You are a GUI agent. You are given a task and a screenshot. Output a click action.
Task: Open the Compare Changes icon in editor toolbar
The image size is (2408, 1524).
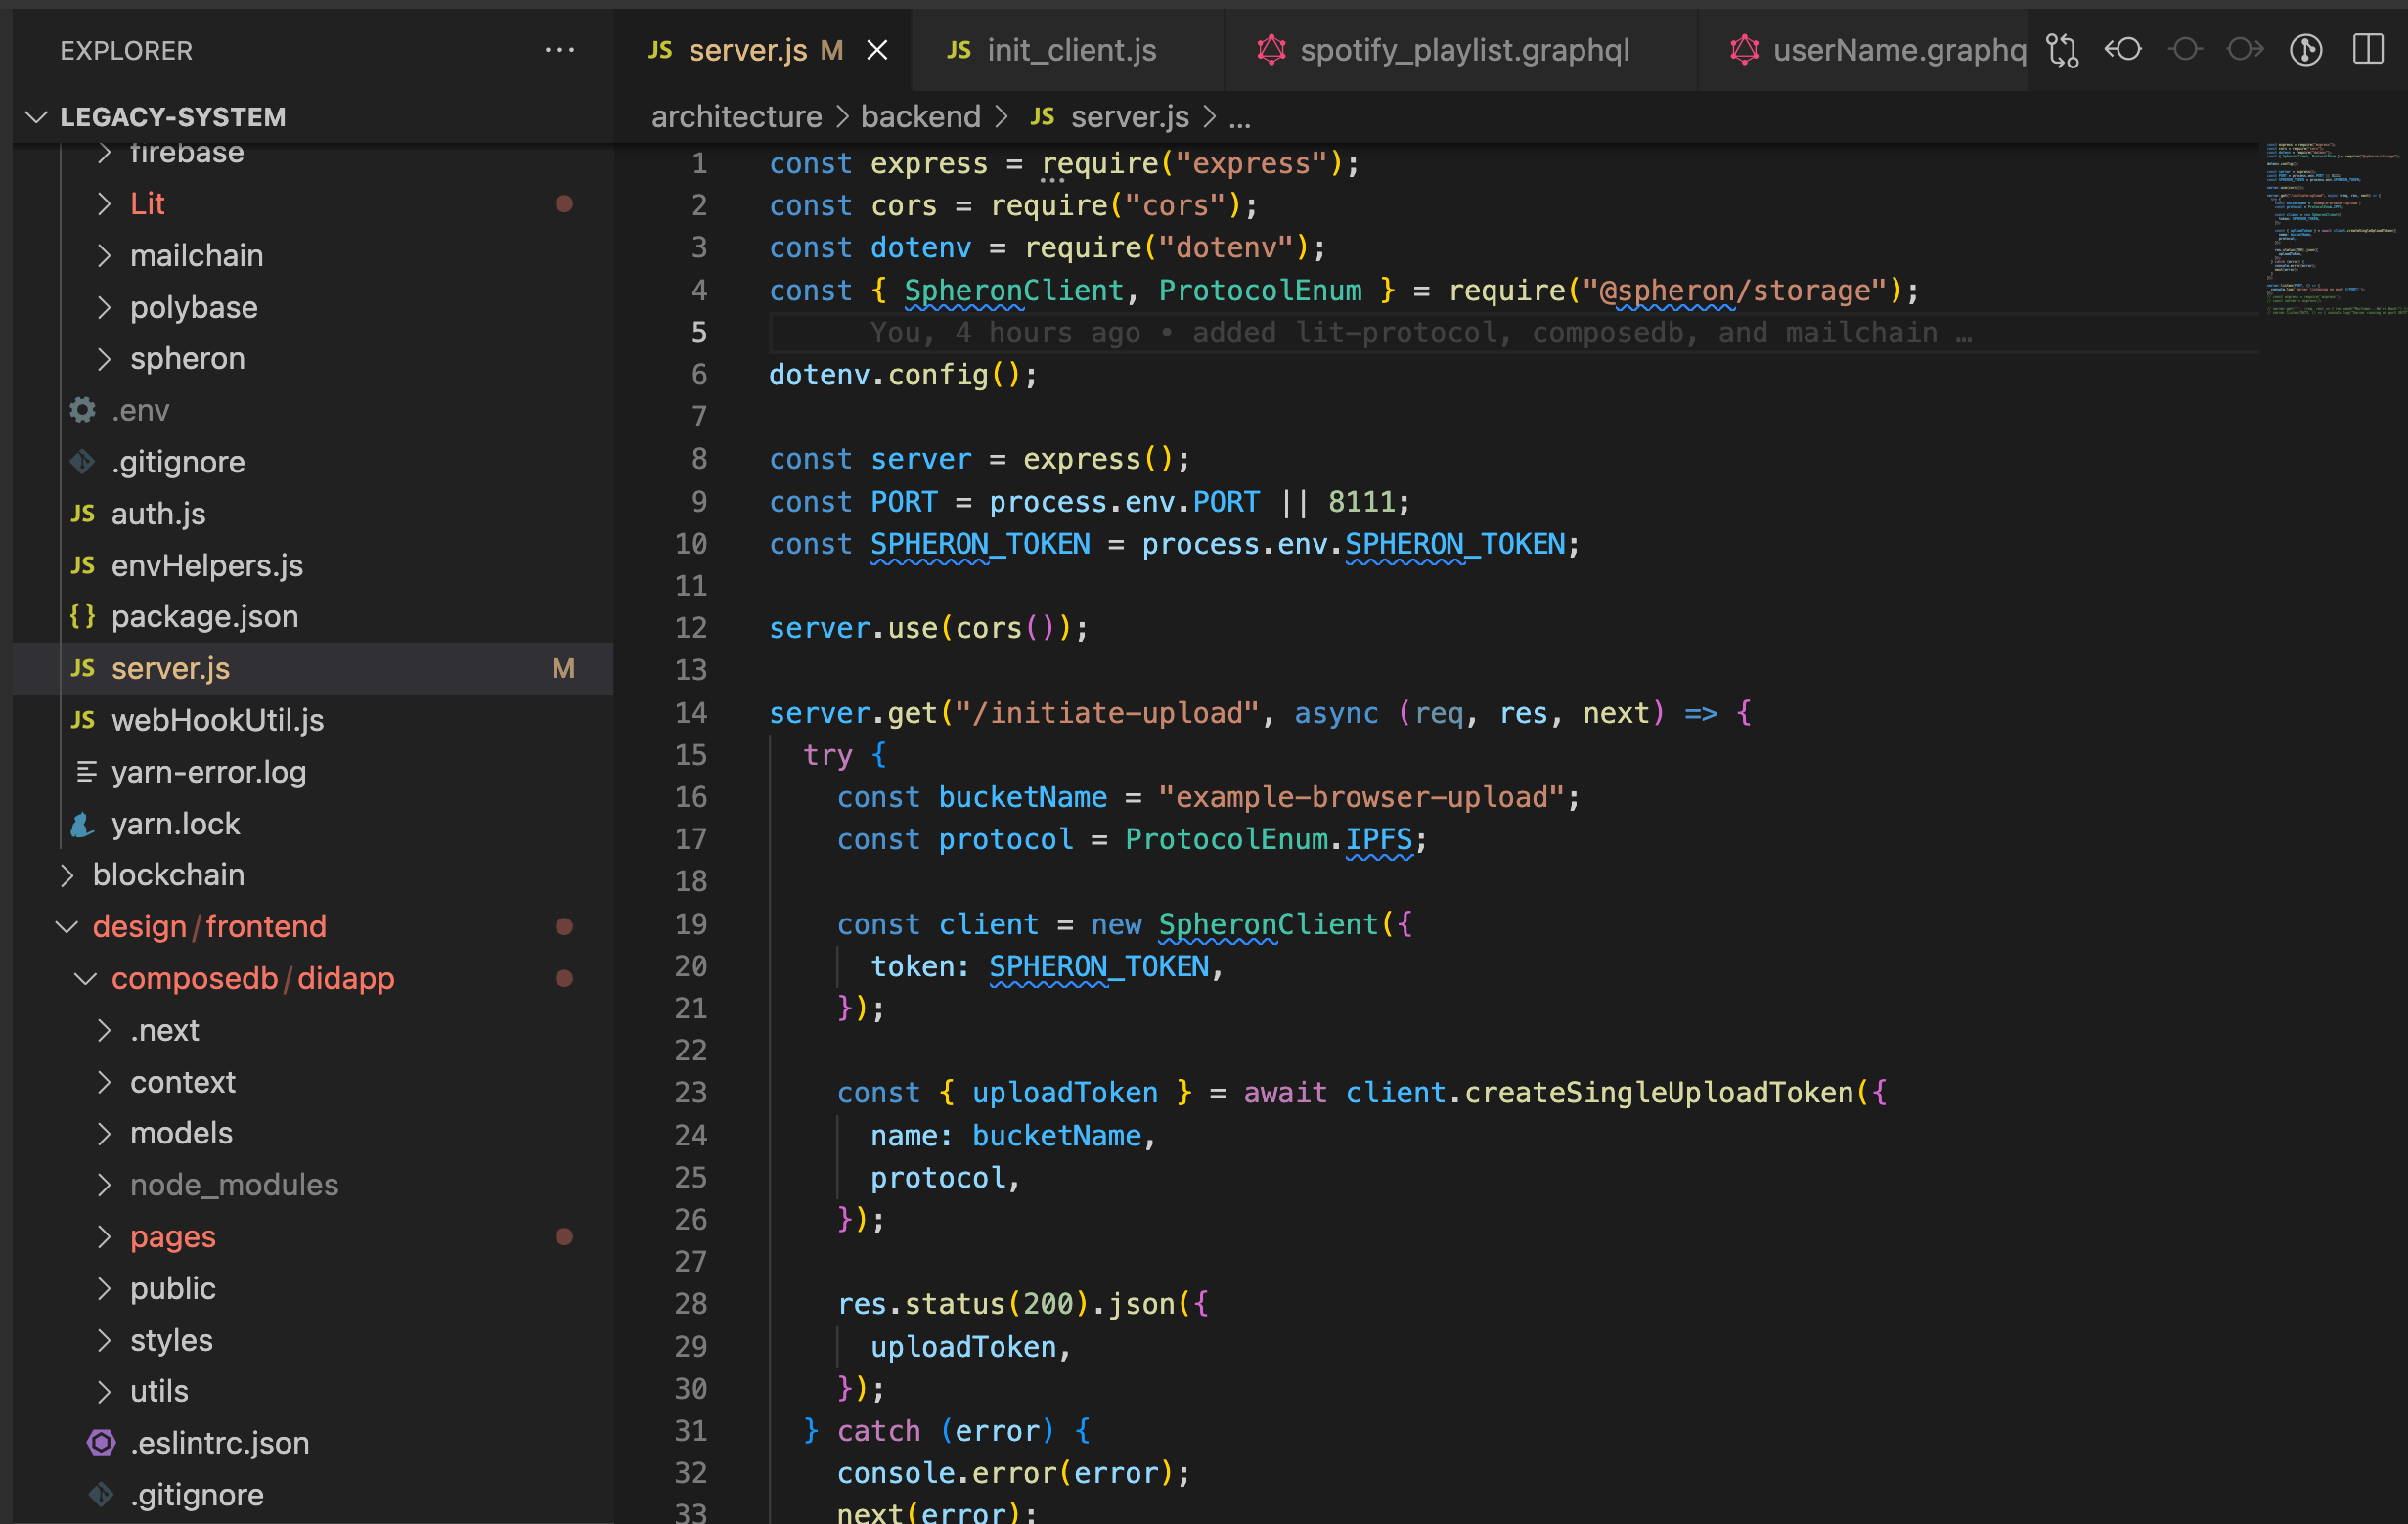(x=2062, y=50)
